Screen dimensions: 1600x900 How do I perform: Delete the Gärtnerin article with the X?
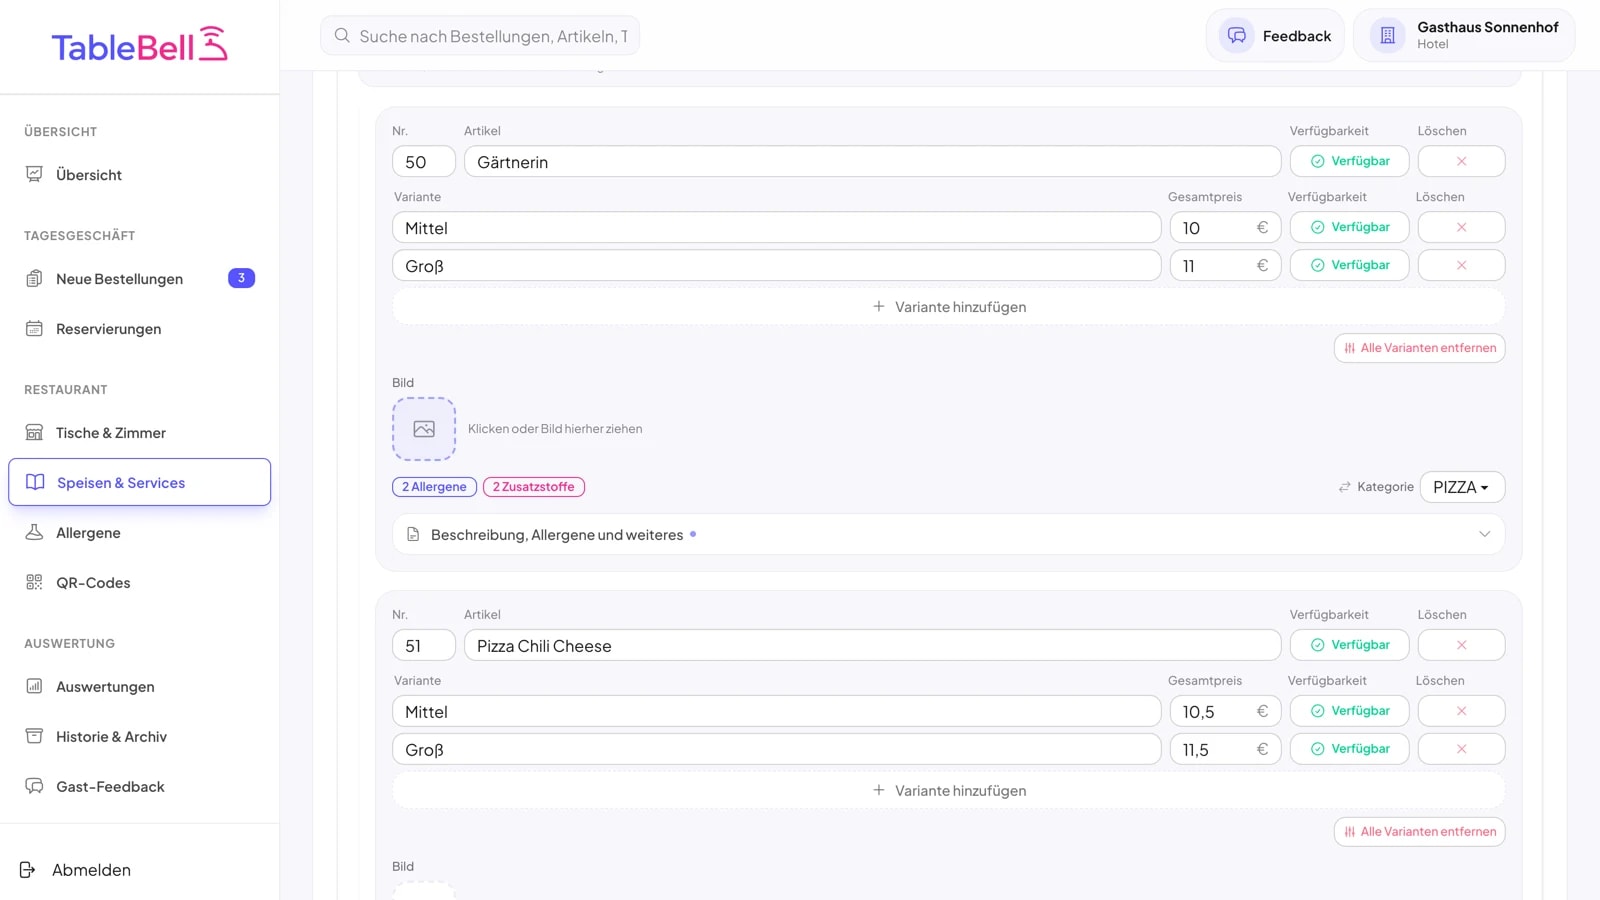pos(1461,161)
